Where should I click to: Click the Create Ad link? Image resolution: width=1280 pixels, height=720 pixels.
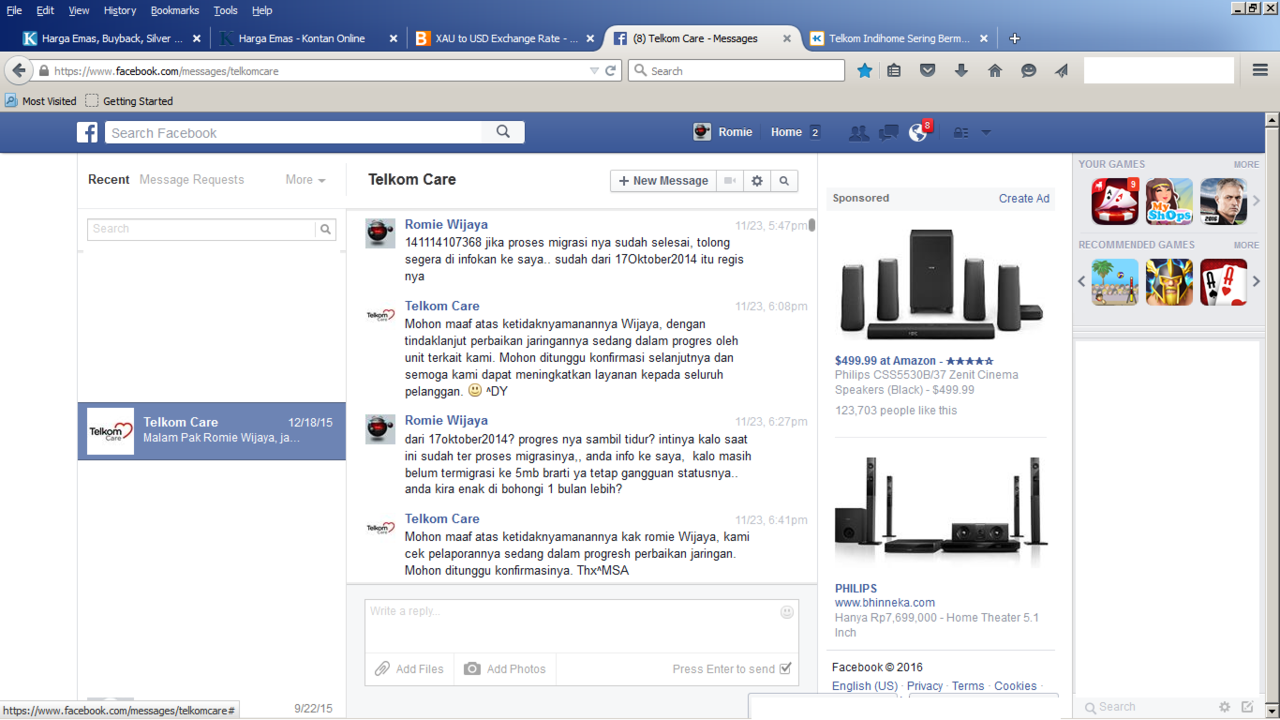click(1024, 198)
